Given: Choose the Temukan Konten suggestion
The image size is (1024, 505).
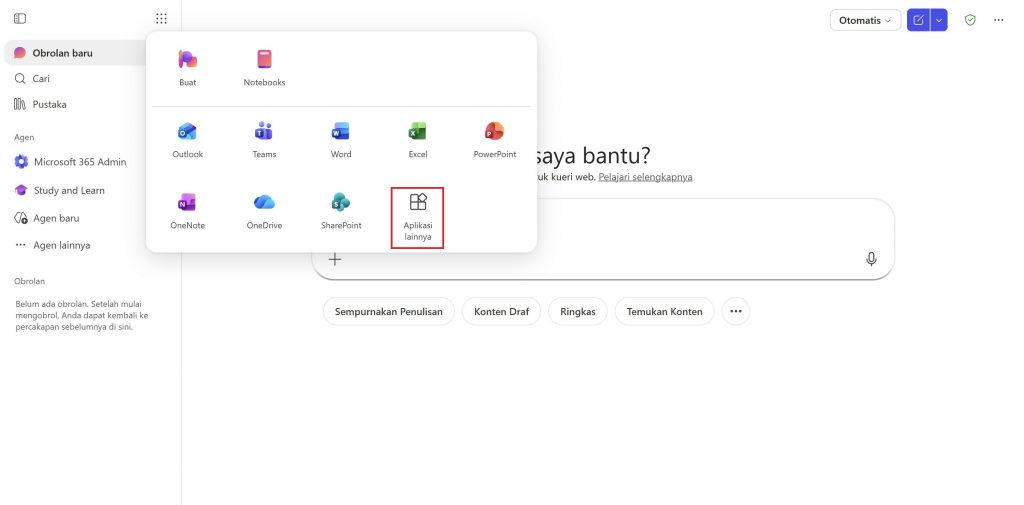Looking at the screenshot, I should coord(664,312).
